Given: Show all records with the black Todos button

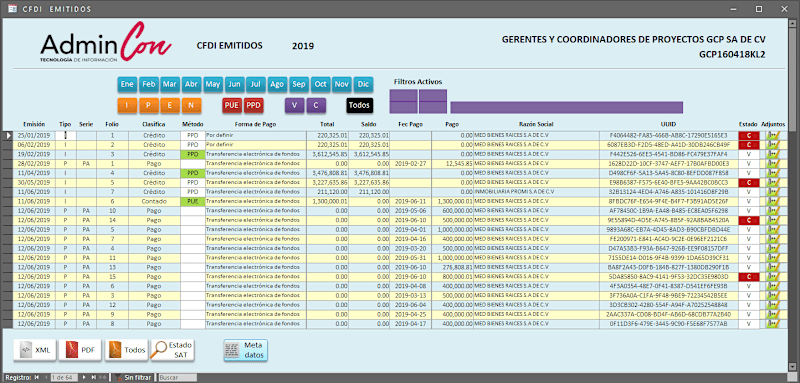Looking at the screenshot, I should pyautogui.click(x=360, y=105).
